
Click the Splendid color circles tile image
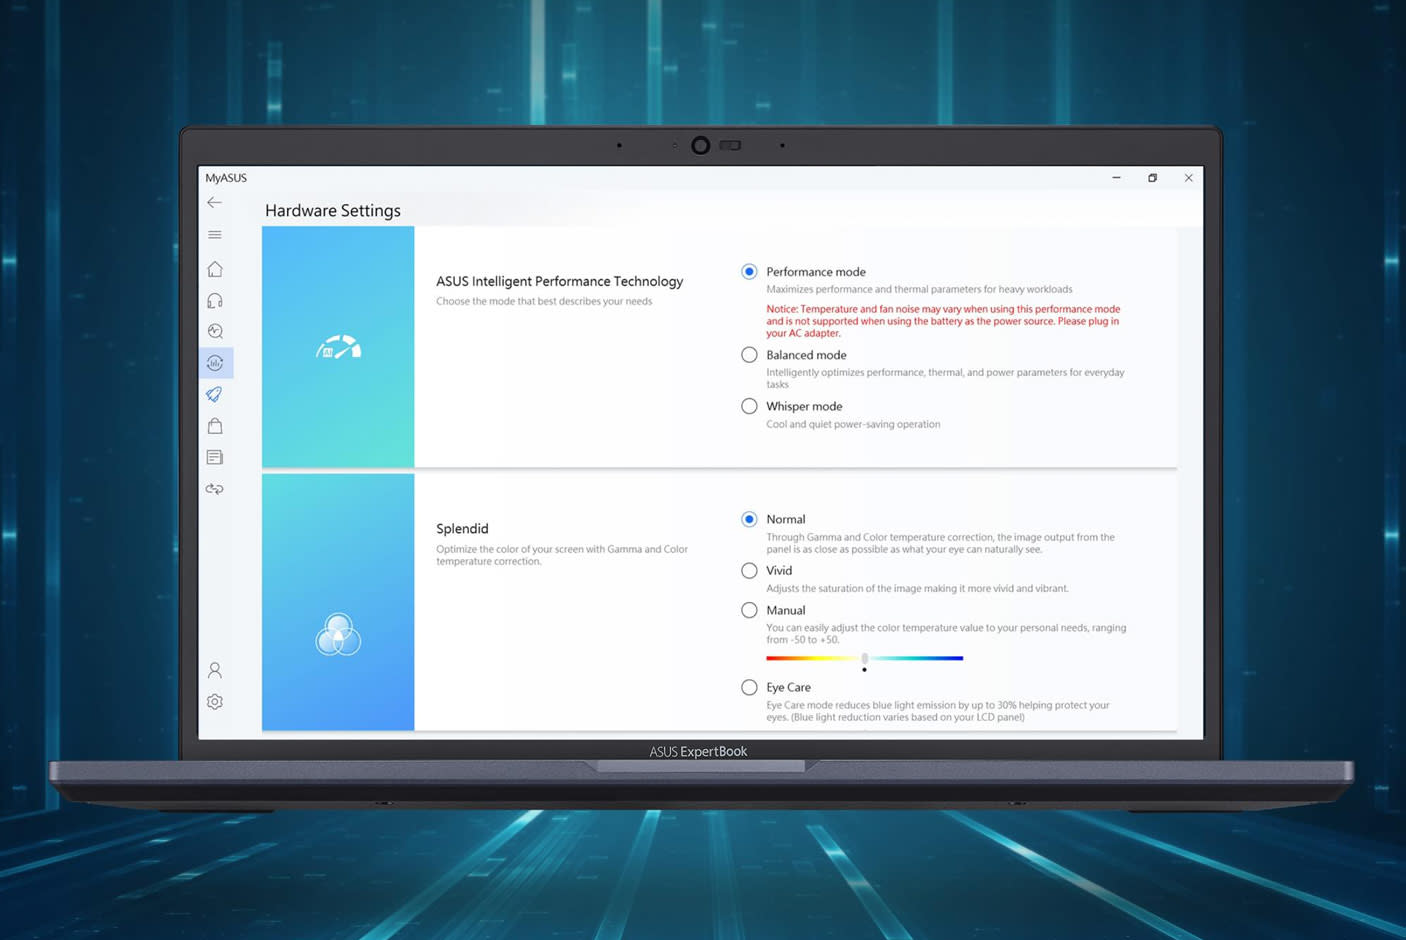(x=338, y=602)
